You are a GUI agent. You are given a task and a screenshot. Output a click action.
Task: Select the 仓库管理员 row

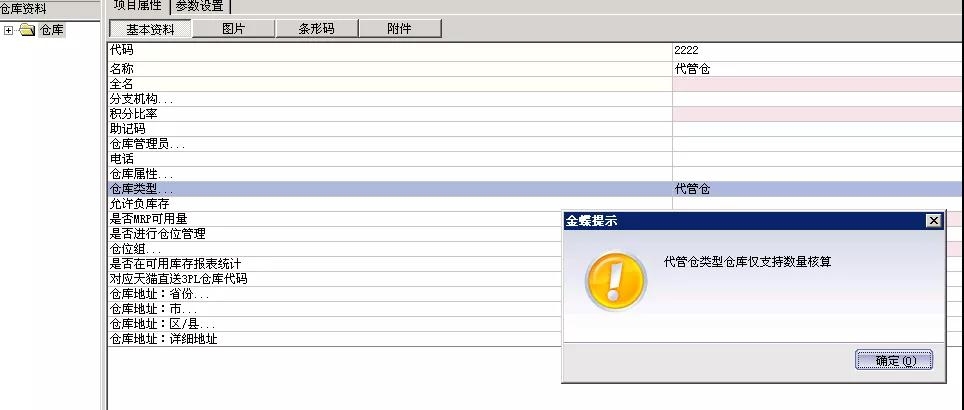coord(390,144)
